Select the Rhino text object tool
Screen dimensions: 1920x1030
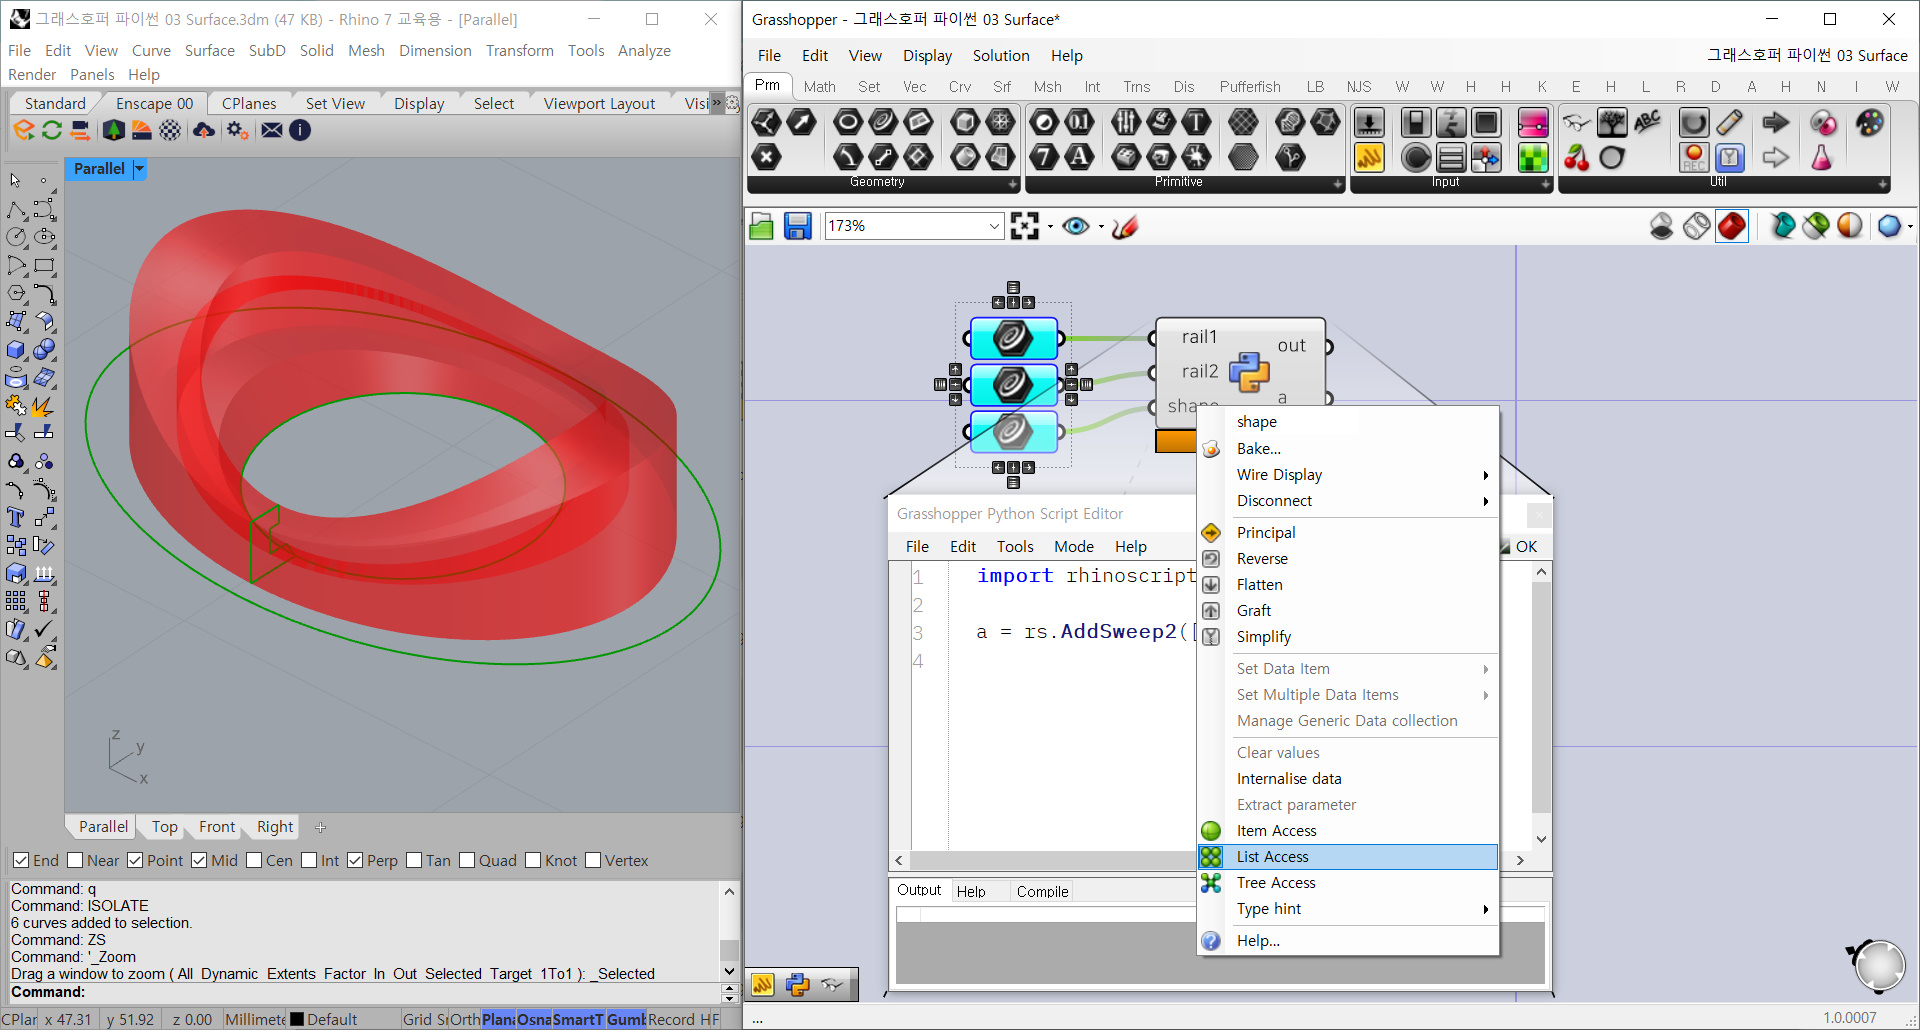16,517
